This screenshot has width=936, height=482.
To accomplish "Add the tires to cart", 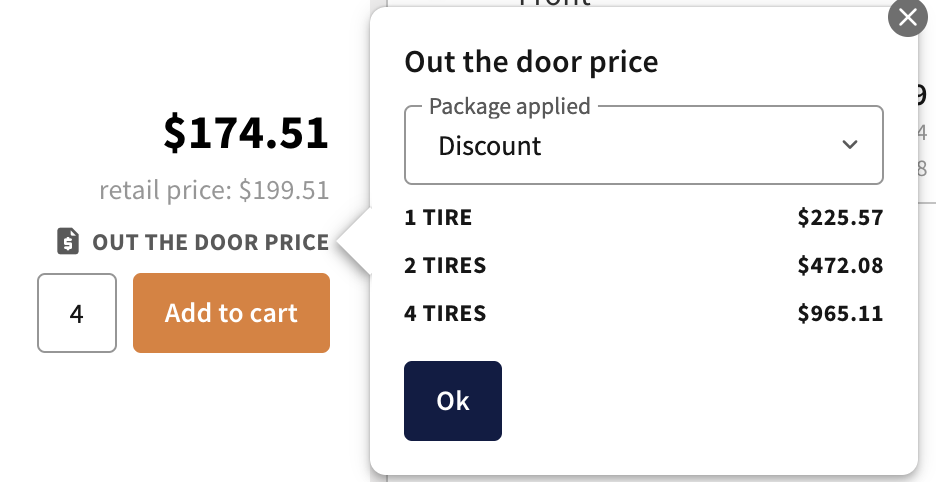I will 232,313.
